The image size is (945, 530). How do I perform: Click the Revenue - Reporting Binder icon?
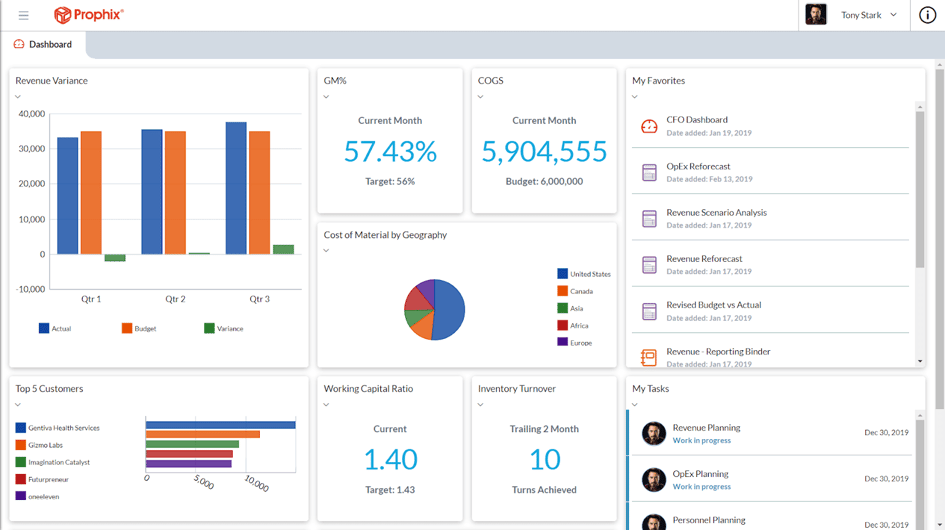pos(649,357)
